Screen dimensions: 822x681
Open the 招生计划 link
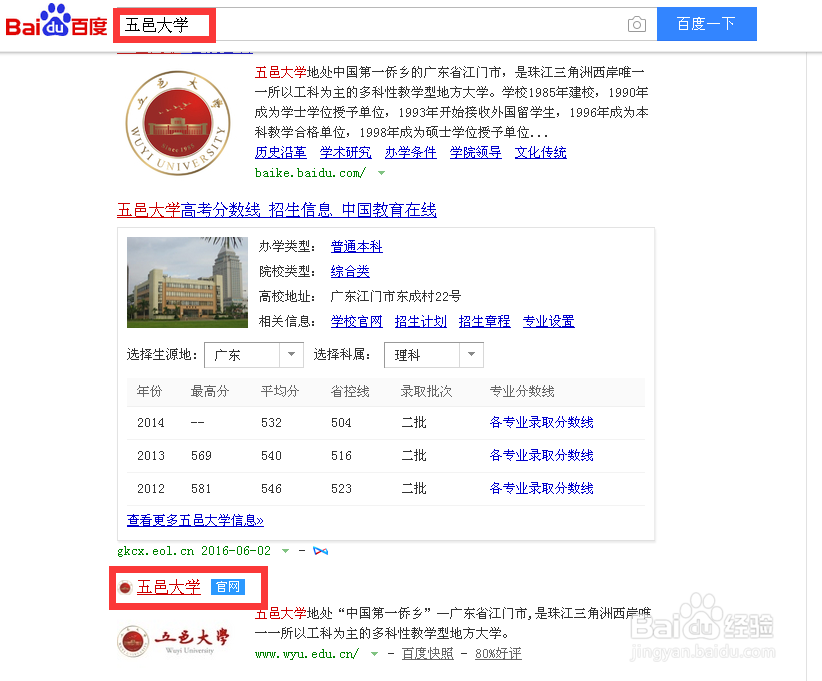(420, 321)
